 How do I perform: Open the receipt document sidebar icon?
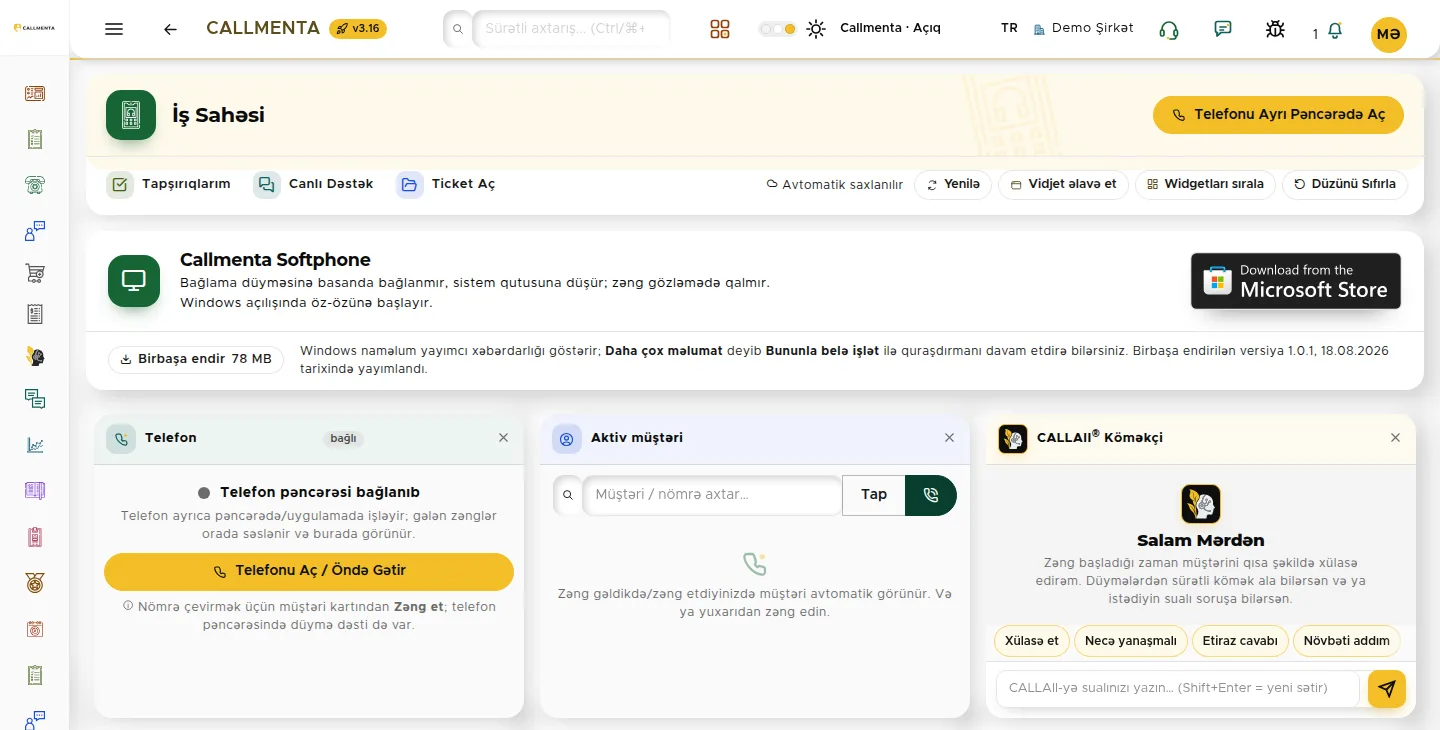point(35,314)
